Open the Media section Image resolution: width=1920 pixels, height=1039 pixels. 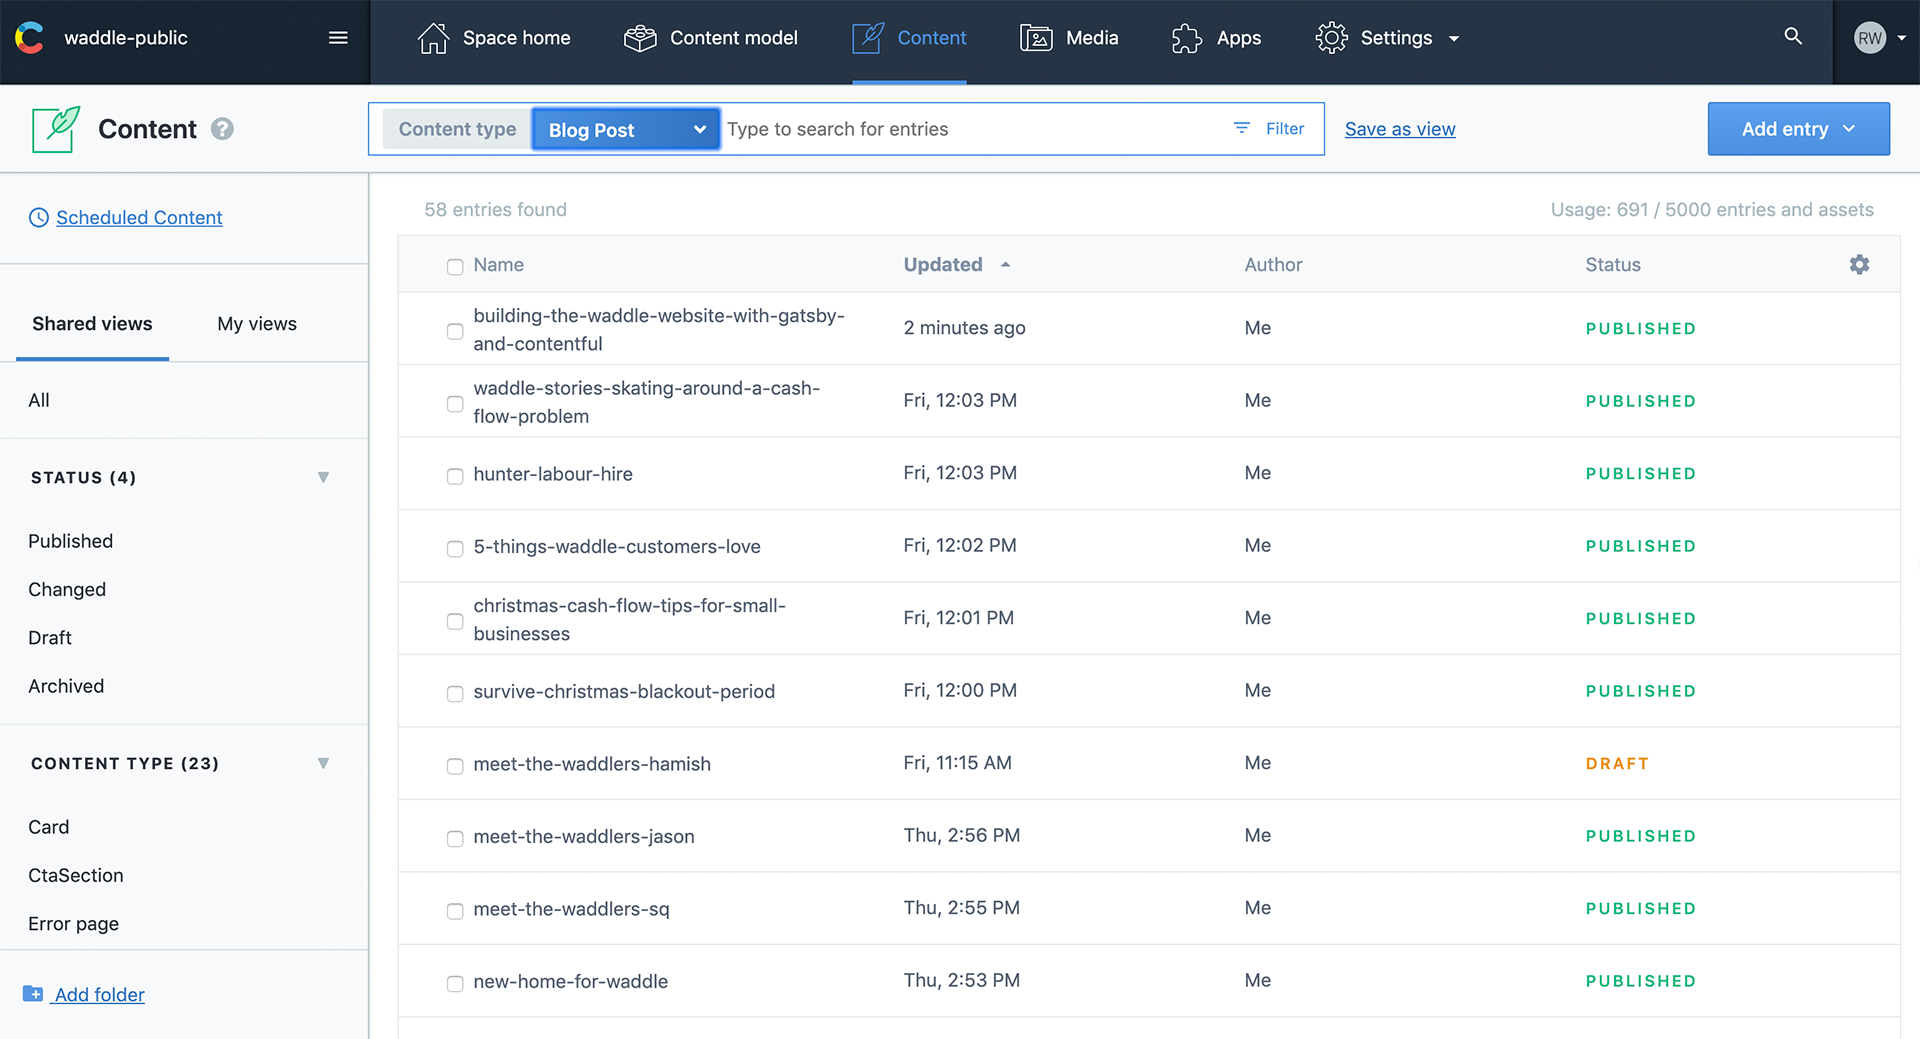pos(1069,38)
